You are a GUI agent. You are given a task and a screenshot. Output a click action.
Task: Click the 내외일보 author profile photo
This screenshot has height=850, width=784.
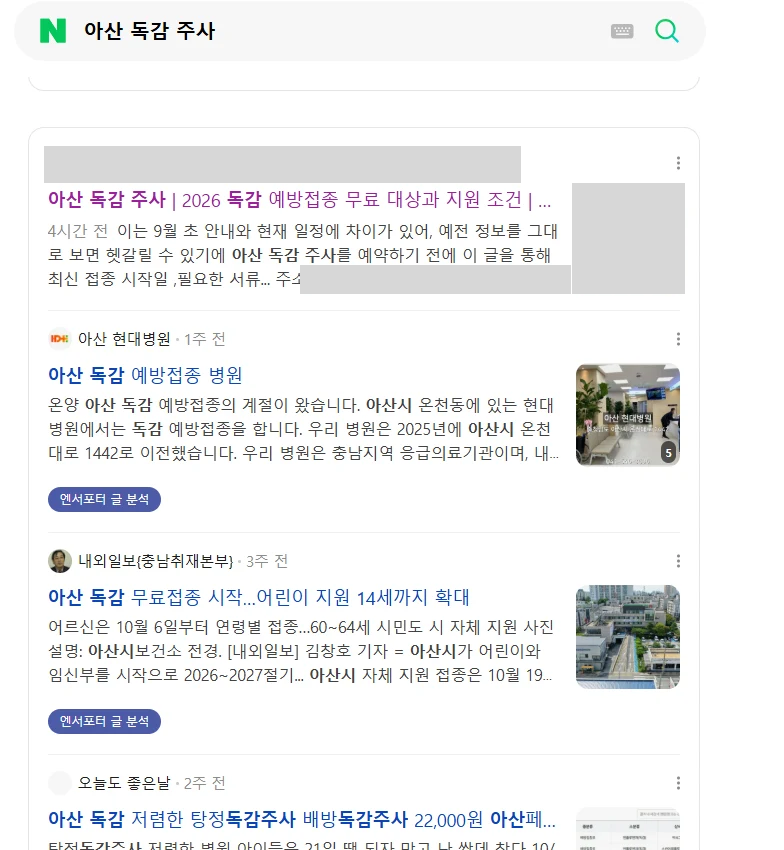pos(60,561)
